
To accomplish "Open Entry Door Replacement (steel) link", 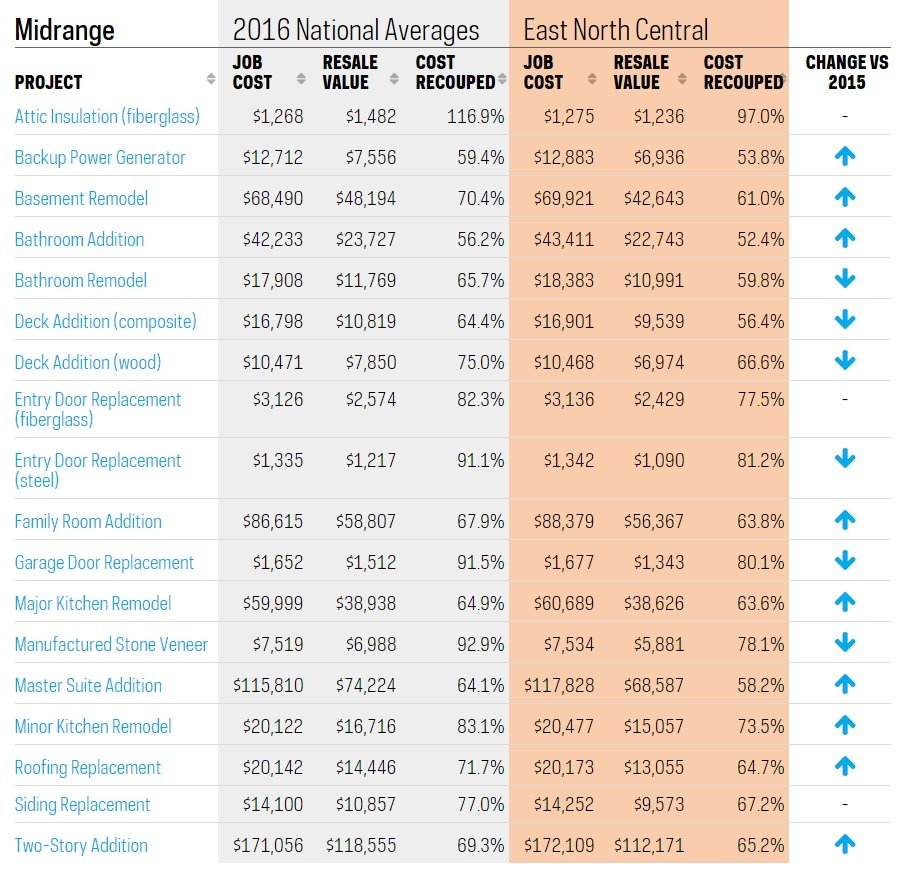I will (x=97, y=470).
